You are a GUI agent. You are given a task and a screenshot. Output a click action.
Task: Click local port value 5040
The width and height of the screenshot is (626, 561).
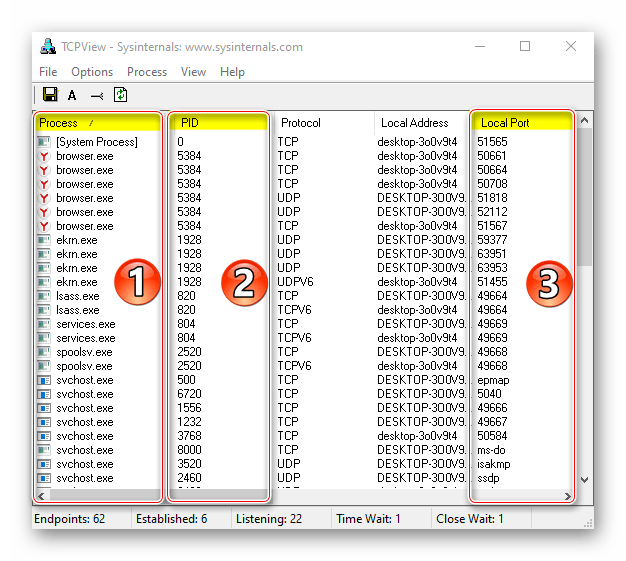click(489, 394)
